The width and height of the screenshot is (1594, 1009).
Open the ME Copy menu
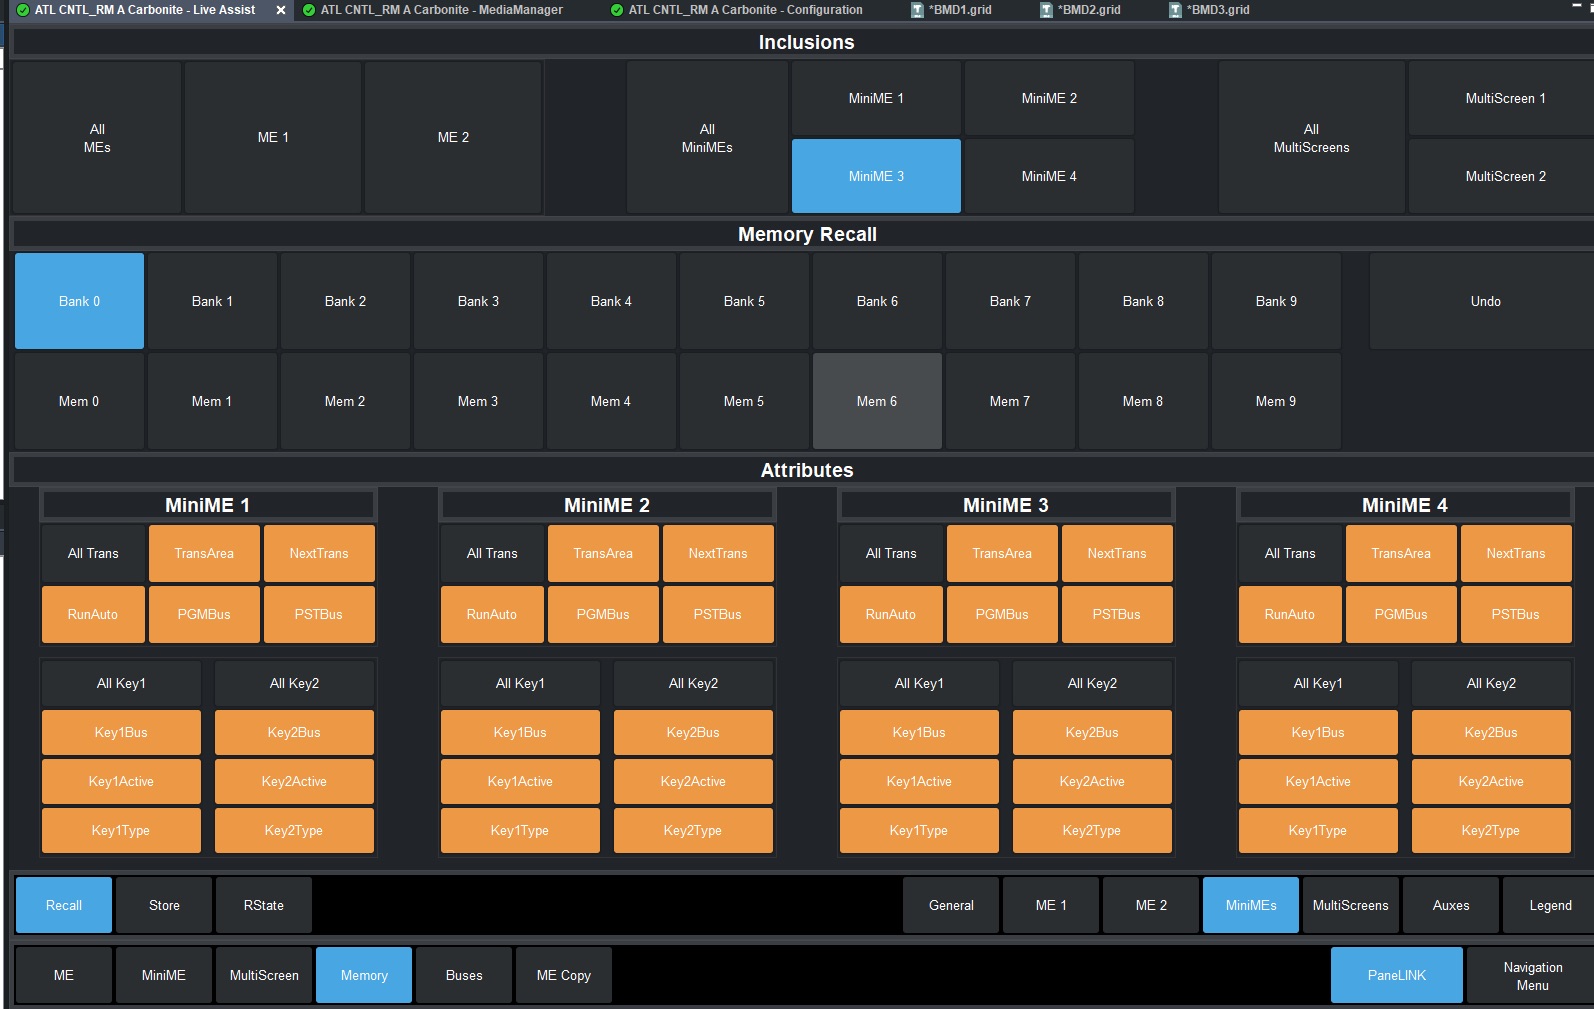pos(563,975)
